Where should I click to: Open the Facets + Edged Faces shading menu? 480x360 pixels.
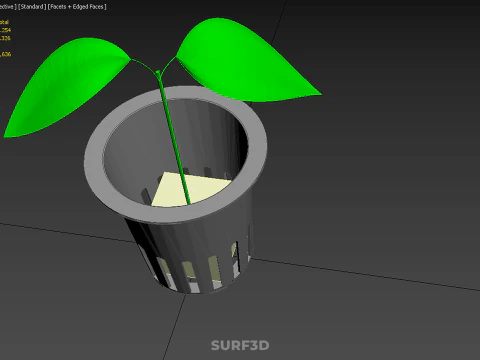tap(77, 6)
